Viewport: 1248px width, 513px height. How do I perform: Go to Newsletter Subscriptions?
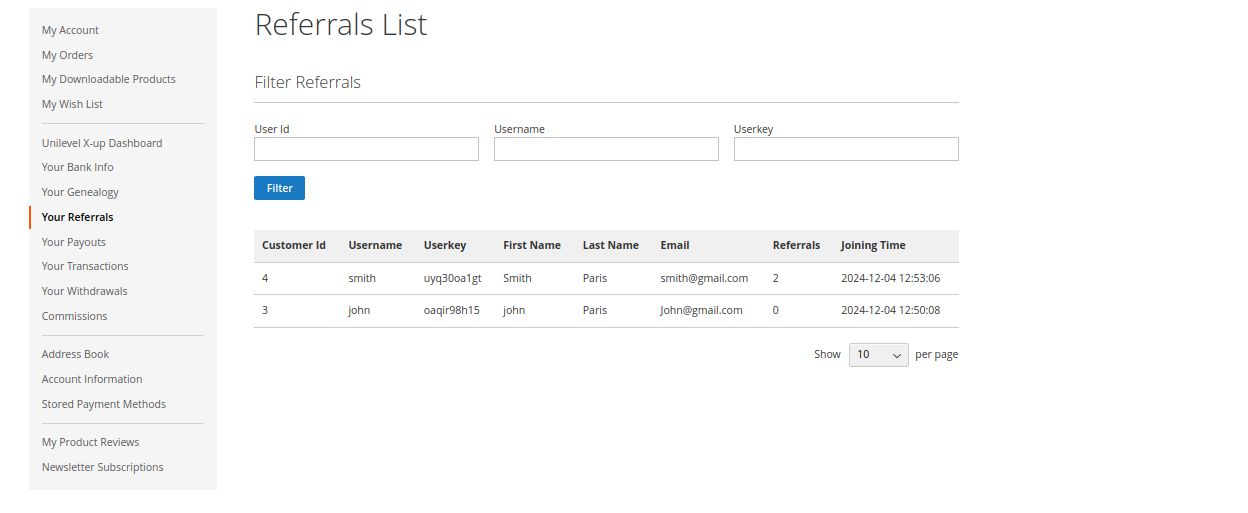102,467
